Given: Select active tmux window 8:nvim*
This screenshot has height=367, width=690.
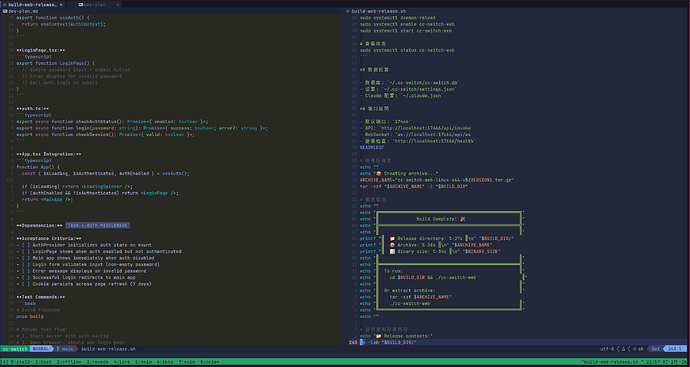Looking at the screenshot, I should (210, 362).
